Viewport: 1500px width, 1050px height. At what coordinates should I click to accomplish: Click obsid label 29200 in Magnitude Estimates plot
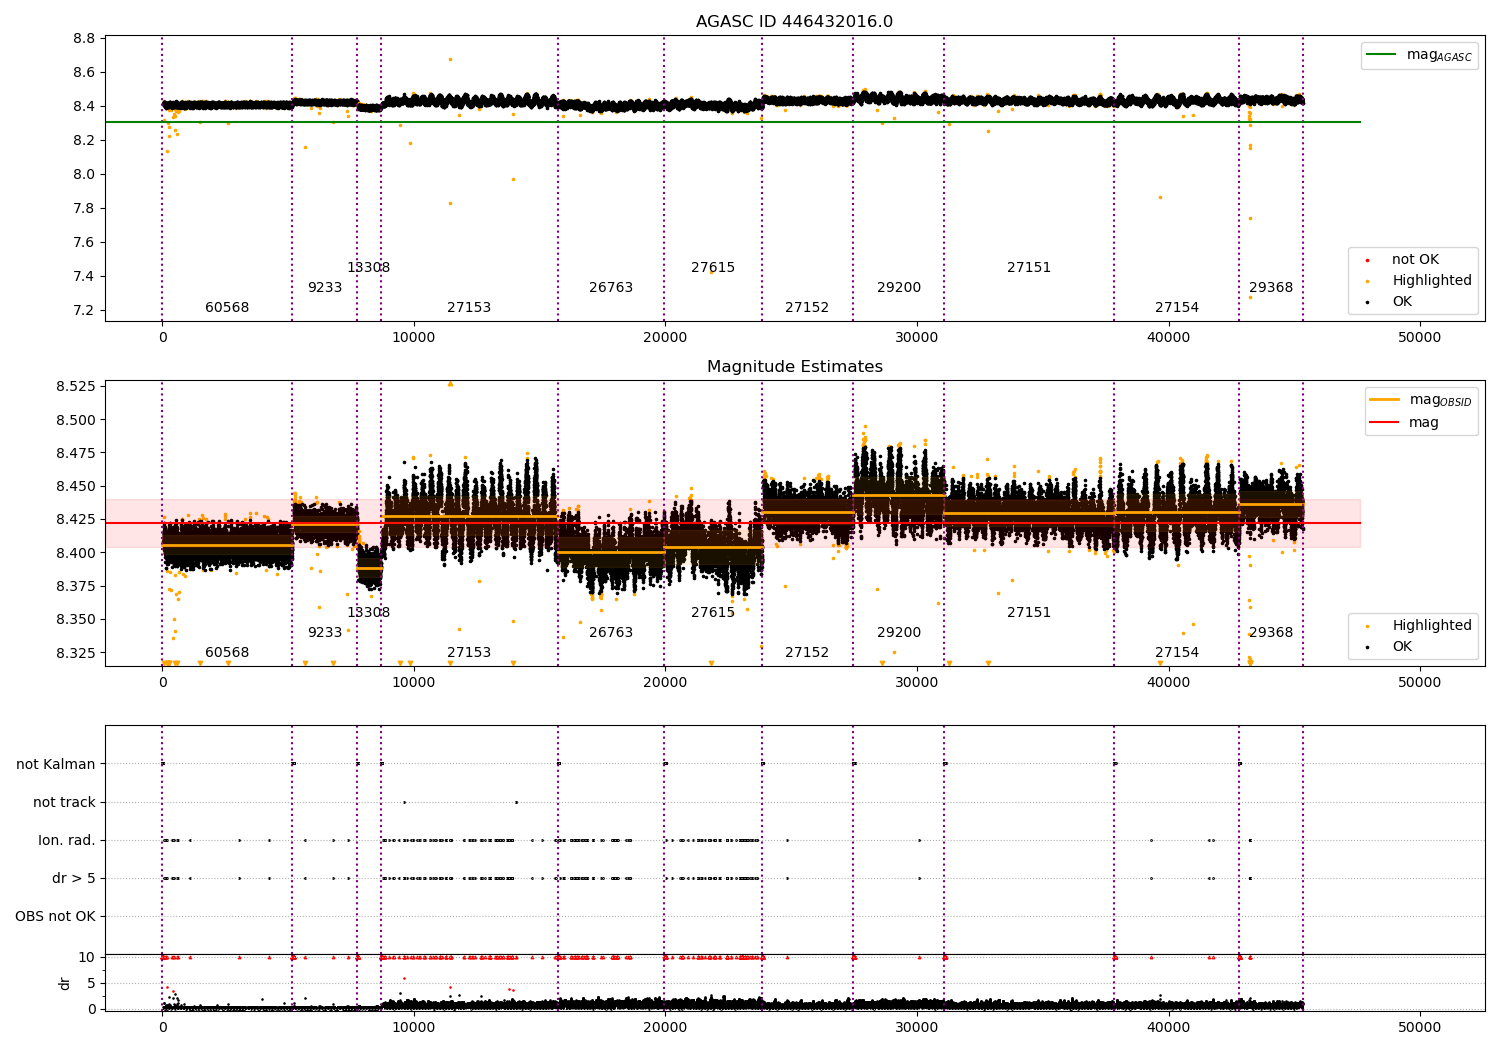tap(899, 633)
